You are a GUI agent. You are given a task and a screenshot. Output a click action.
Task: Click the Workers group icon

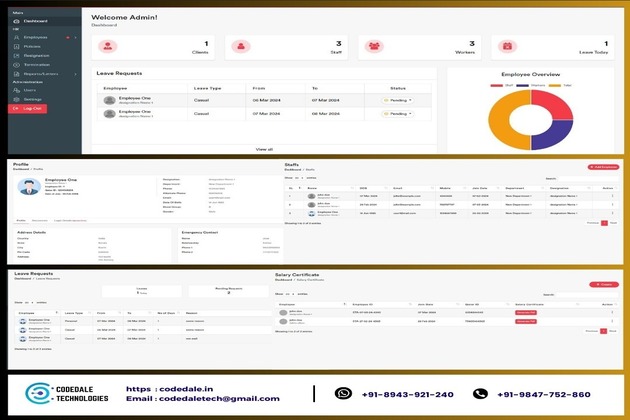pos(374,46)
